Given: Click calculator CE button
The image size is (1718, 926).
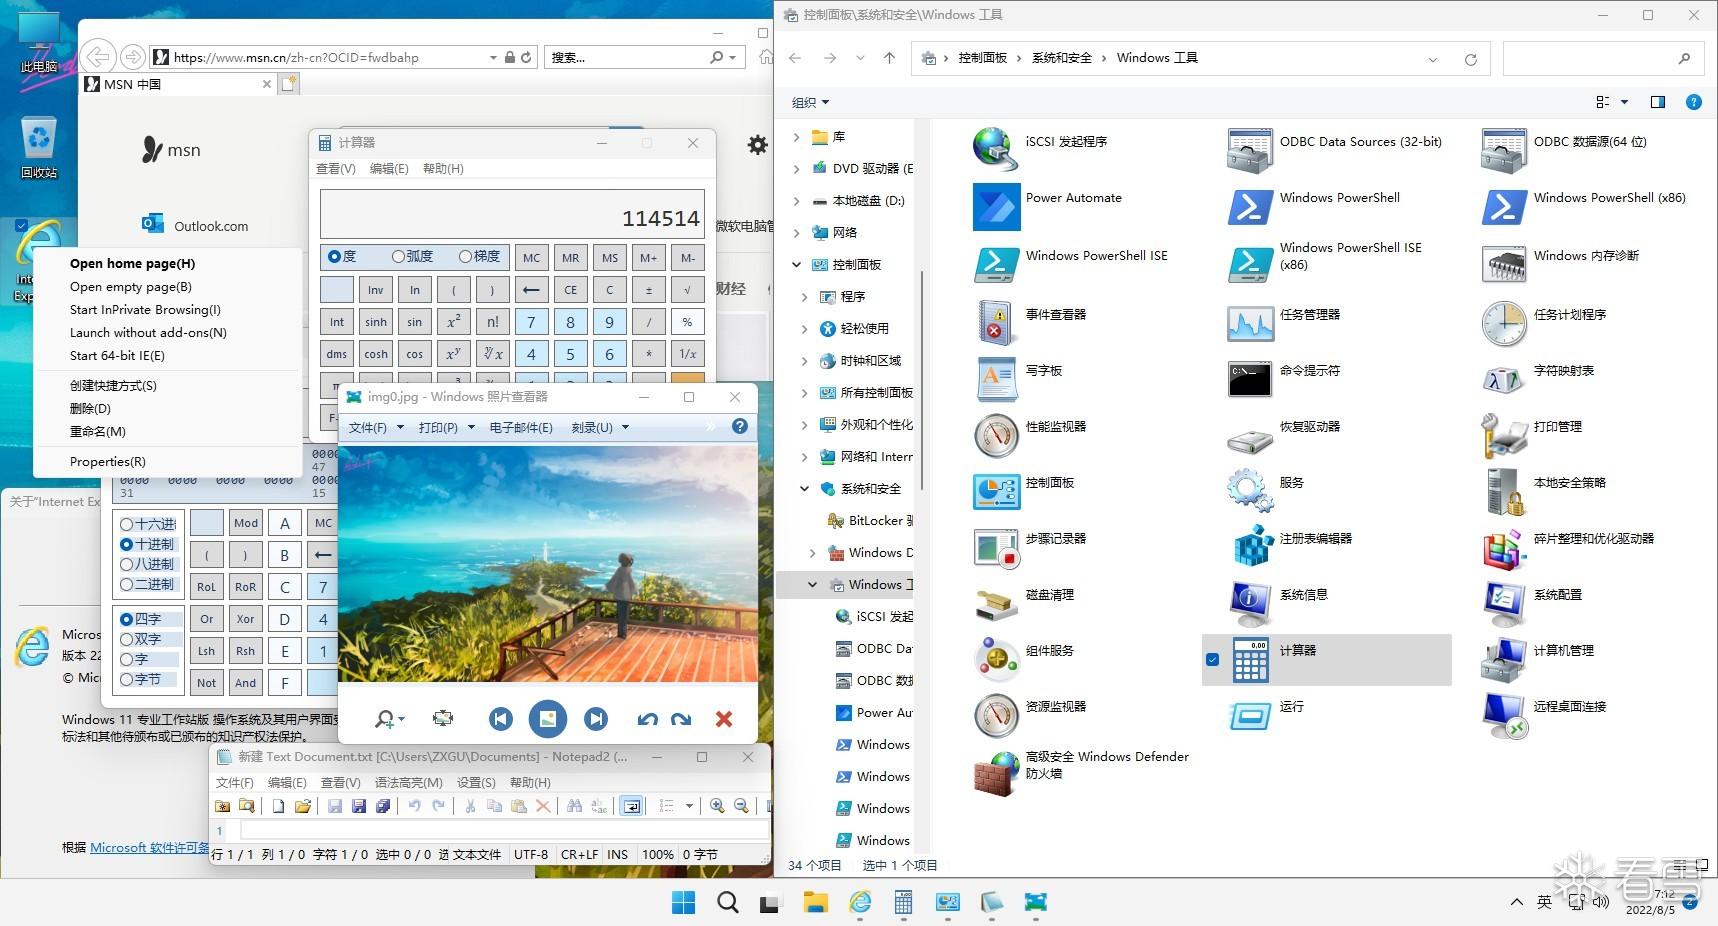Looking at the screenshot, I should click(570, 290).
